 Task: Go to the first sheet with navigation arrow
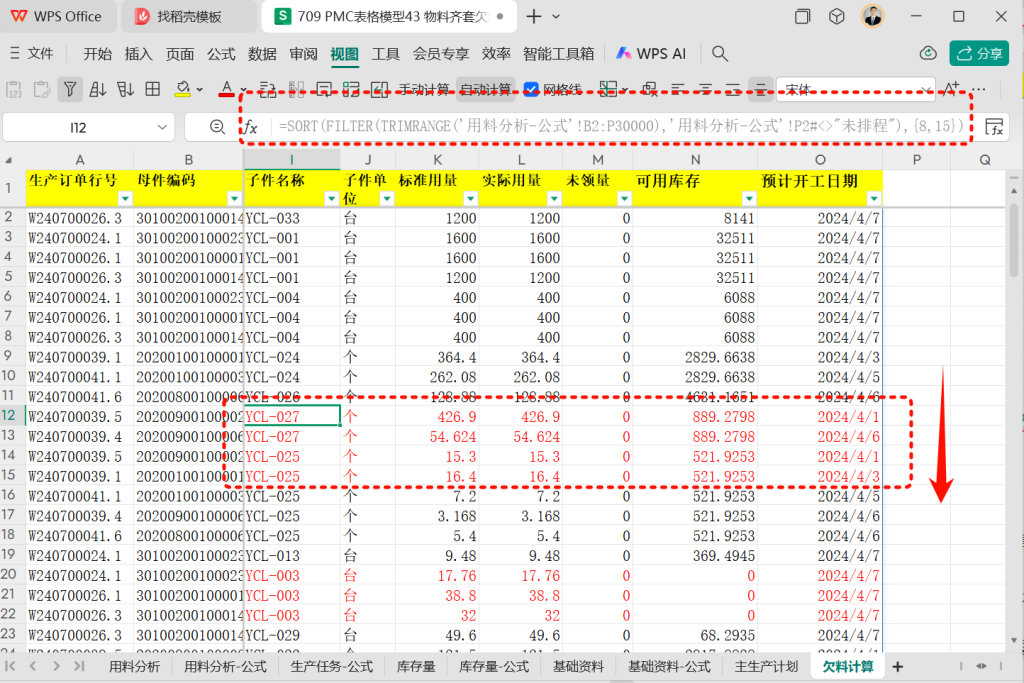click(x=10, y=666)
